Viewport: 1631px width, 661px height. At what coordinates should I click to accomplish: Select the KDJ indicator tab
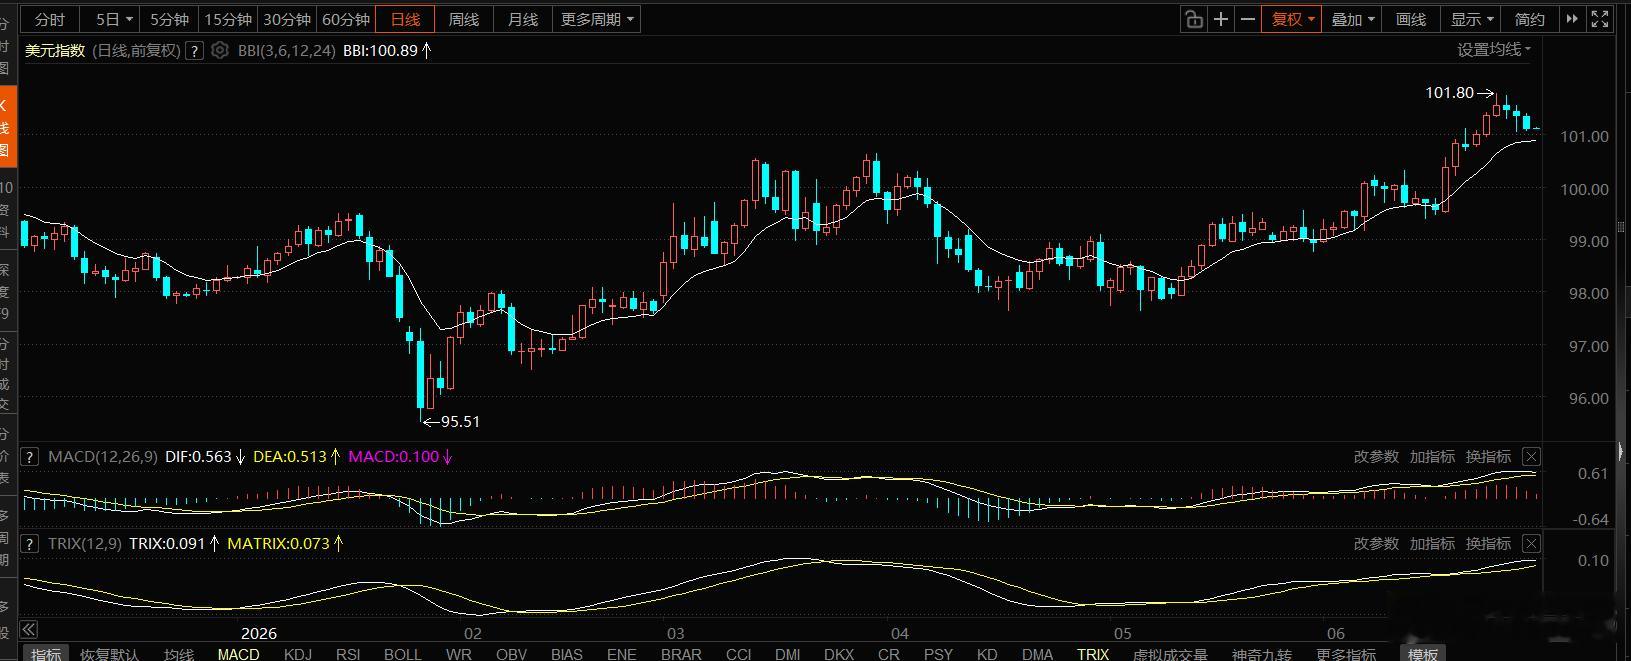[x=298, y=653]
